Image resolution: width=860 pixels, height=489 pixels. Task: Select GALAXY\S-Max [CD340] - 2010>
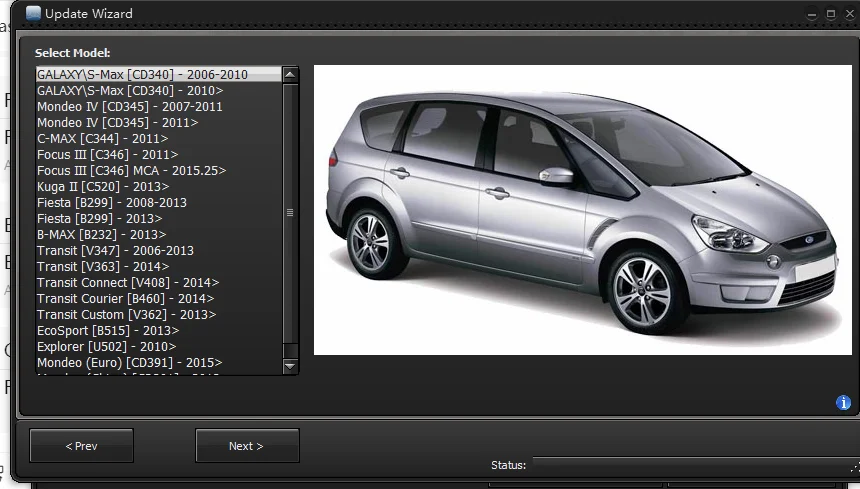pyautogui.click(x=159, y=90)
